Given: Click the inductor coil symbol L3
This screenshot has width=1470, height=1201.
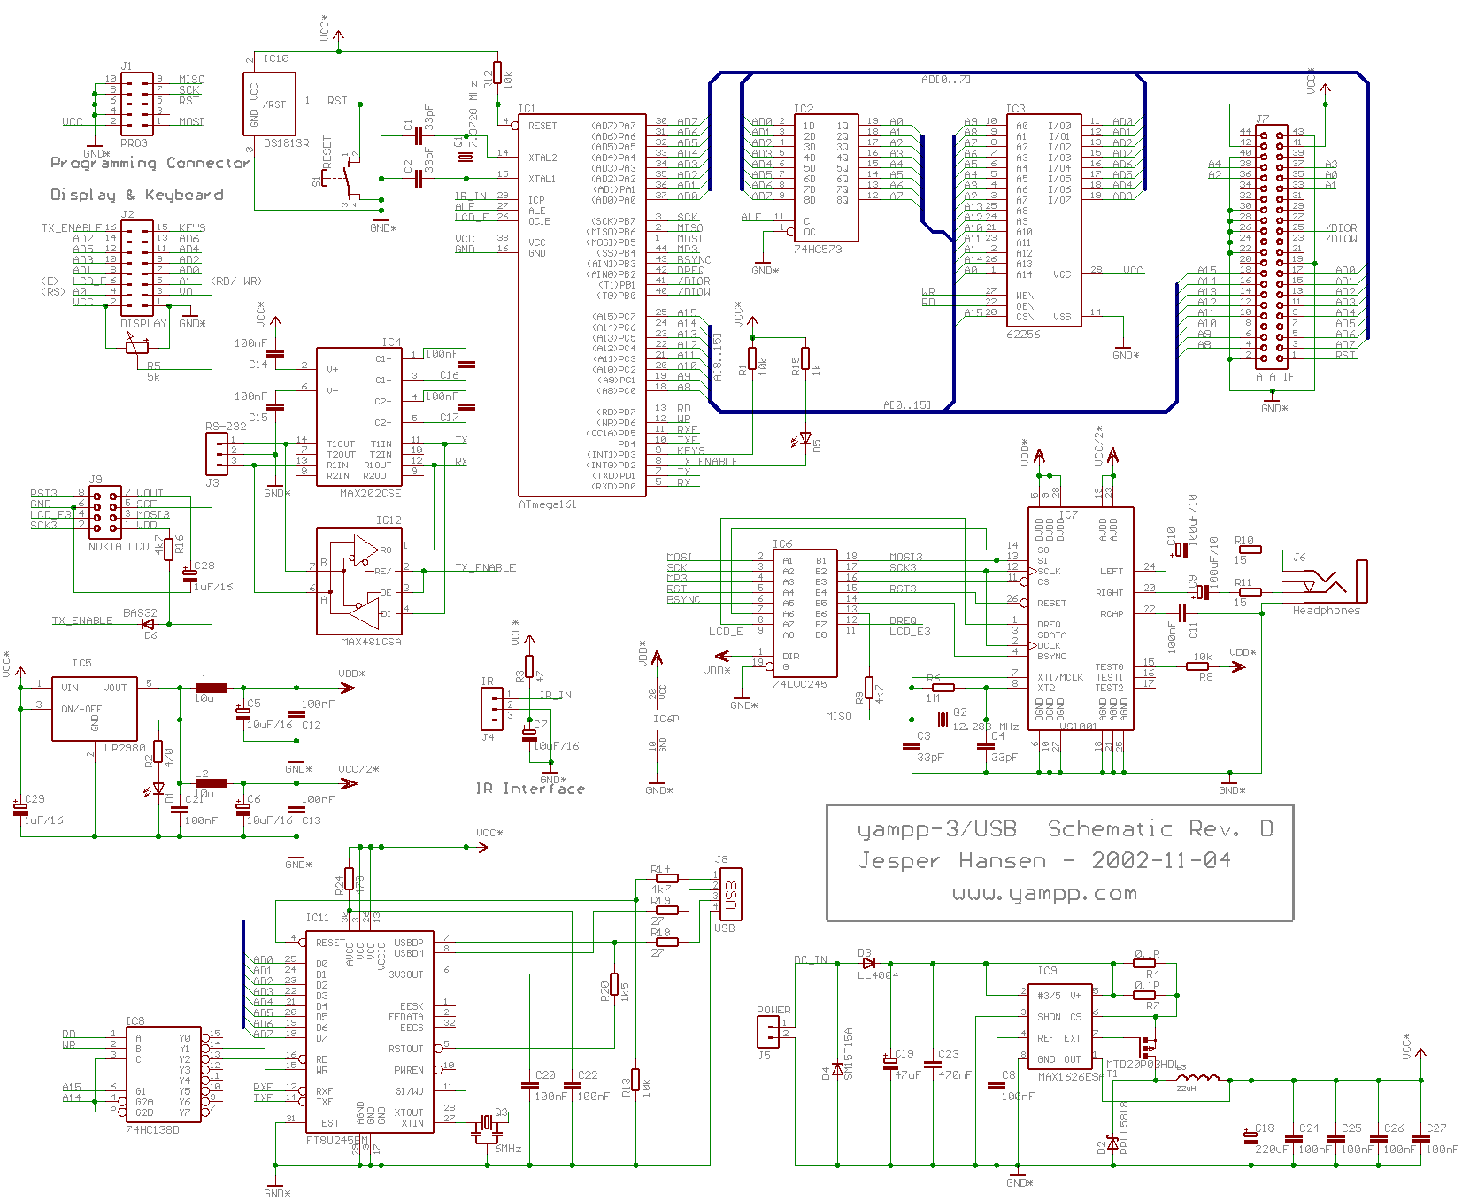Looking at the screenshot, I should 1198,1078.
